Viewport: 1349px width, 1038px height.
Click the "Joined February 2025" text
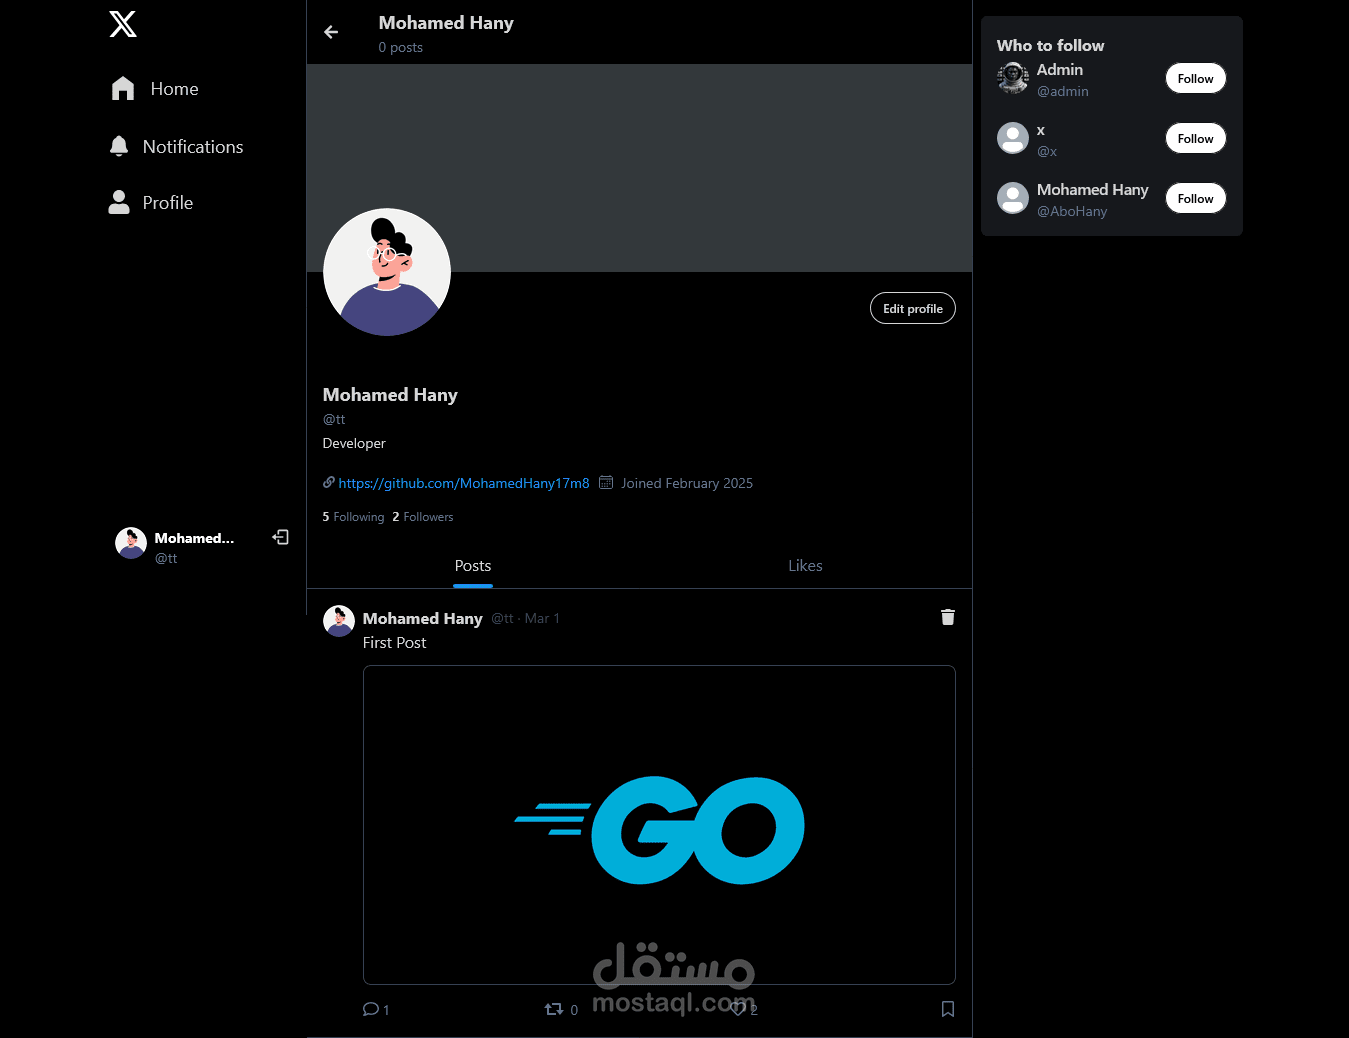pos(687,483)
